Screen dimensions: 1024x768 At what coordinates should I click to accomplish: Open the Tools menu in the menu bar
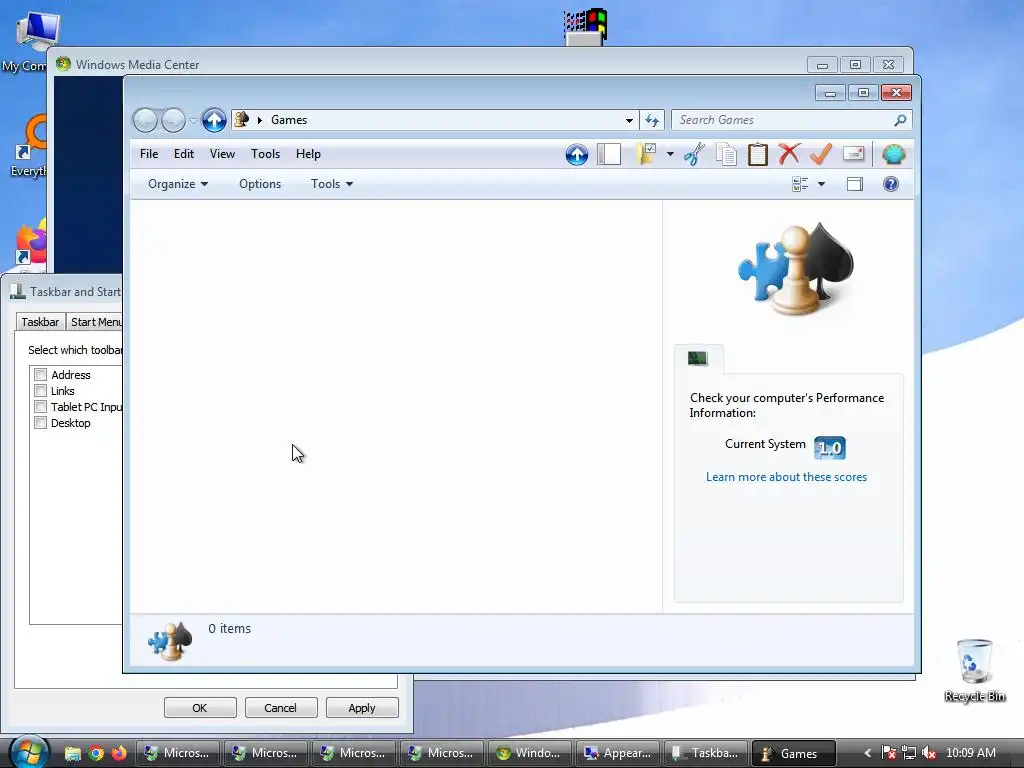265,154
